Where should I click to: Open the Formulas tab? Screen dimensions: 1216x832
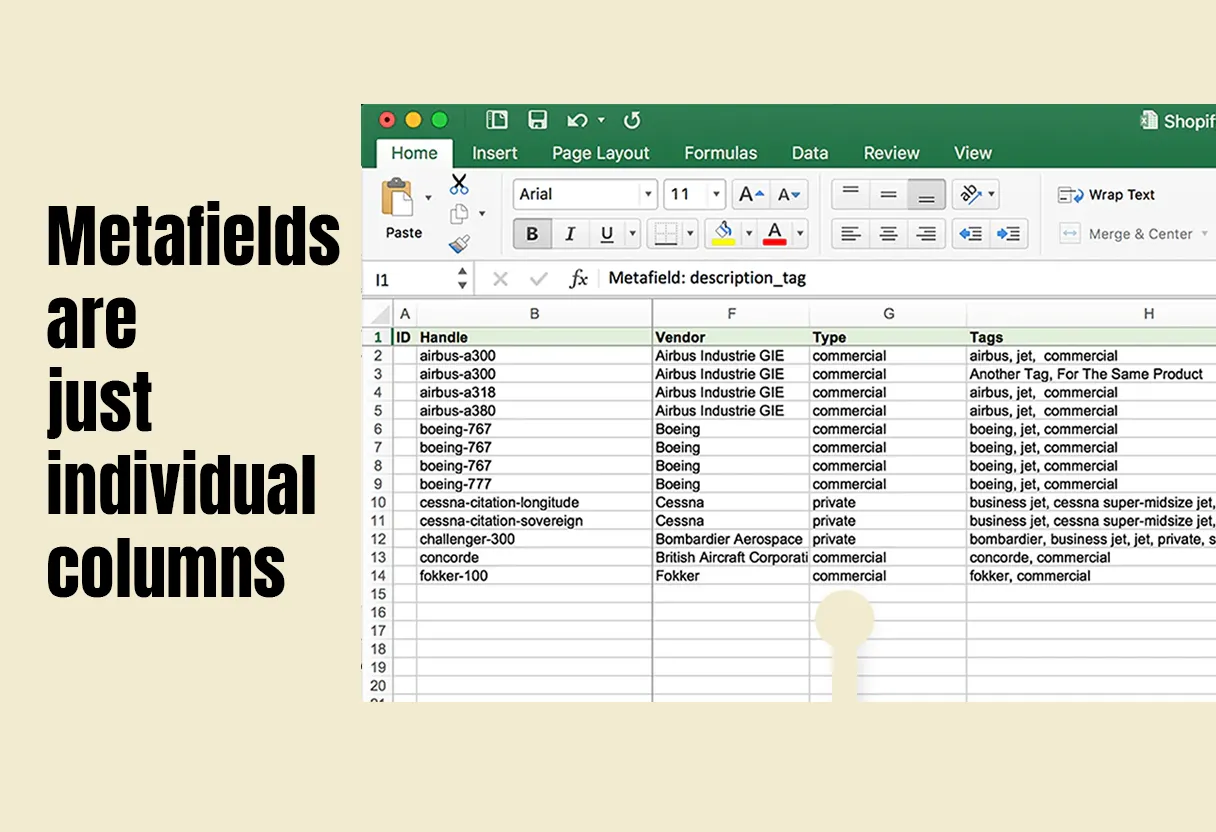721,153
